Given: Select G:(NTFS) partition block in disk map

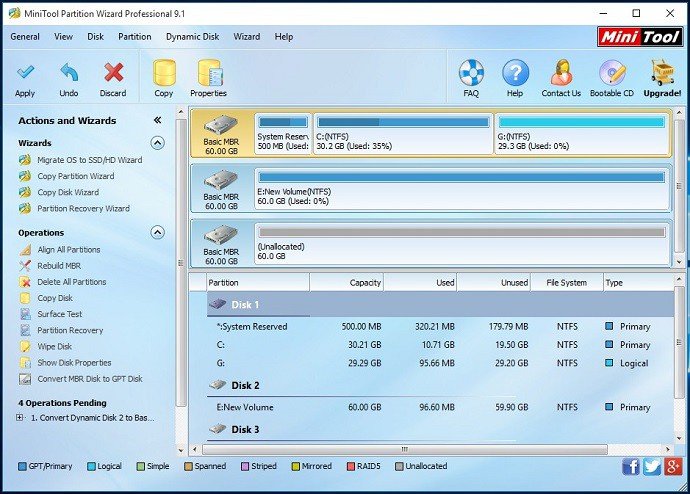Looking at the screenshot, I should 581,134.
